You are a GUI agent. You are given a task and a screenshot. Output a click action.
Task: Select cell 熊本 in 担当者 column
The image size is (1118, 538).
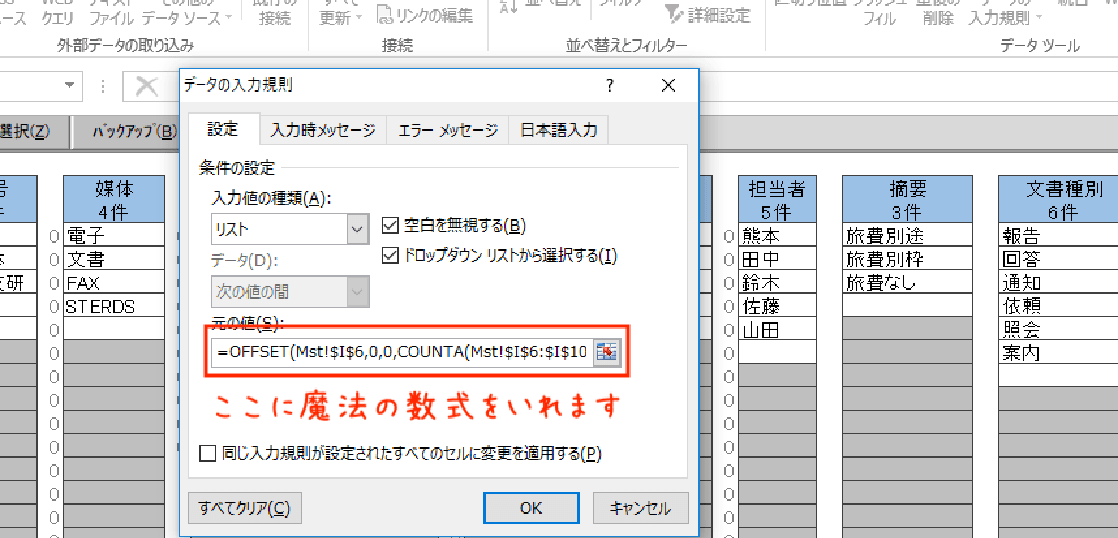[776, 234]
